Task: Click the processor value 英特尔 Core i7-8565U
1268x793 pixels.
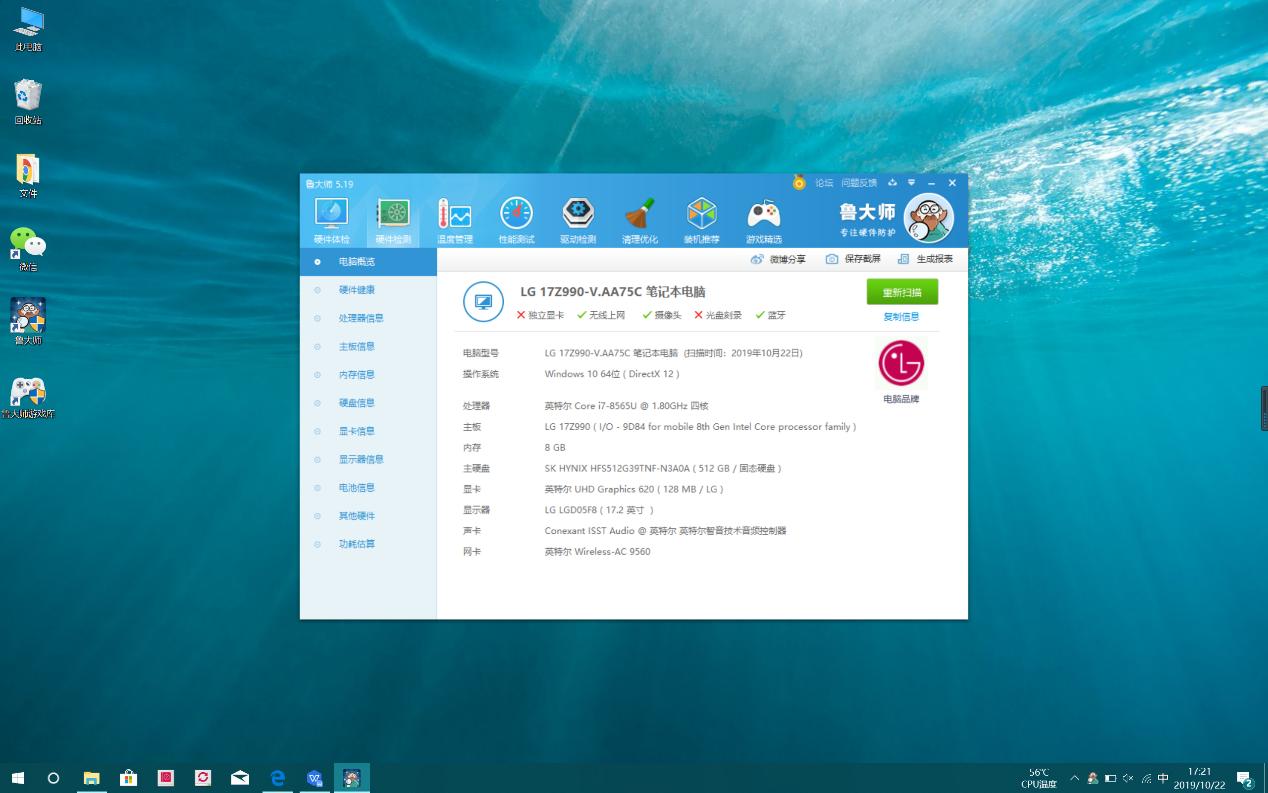Action: pyautogui.click(x=626, y=406)
